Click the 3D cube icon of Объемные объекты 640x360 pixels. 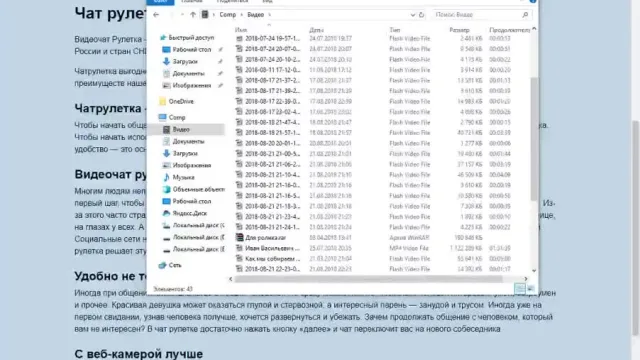(166, 189)
